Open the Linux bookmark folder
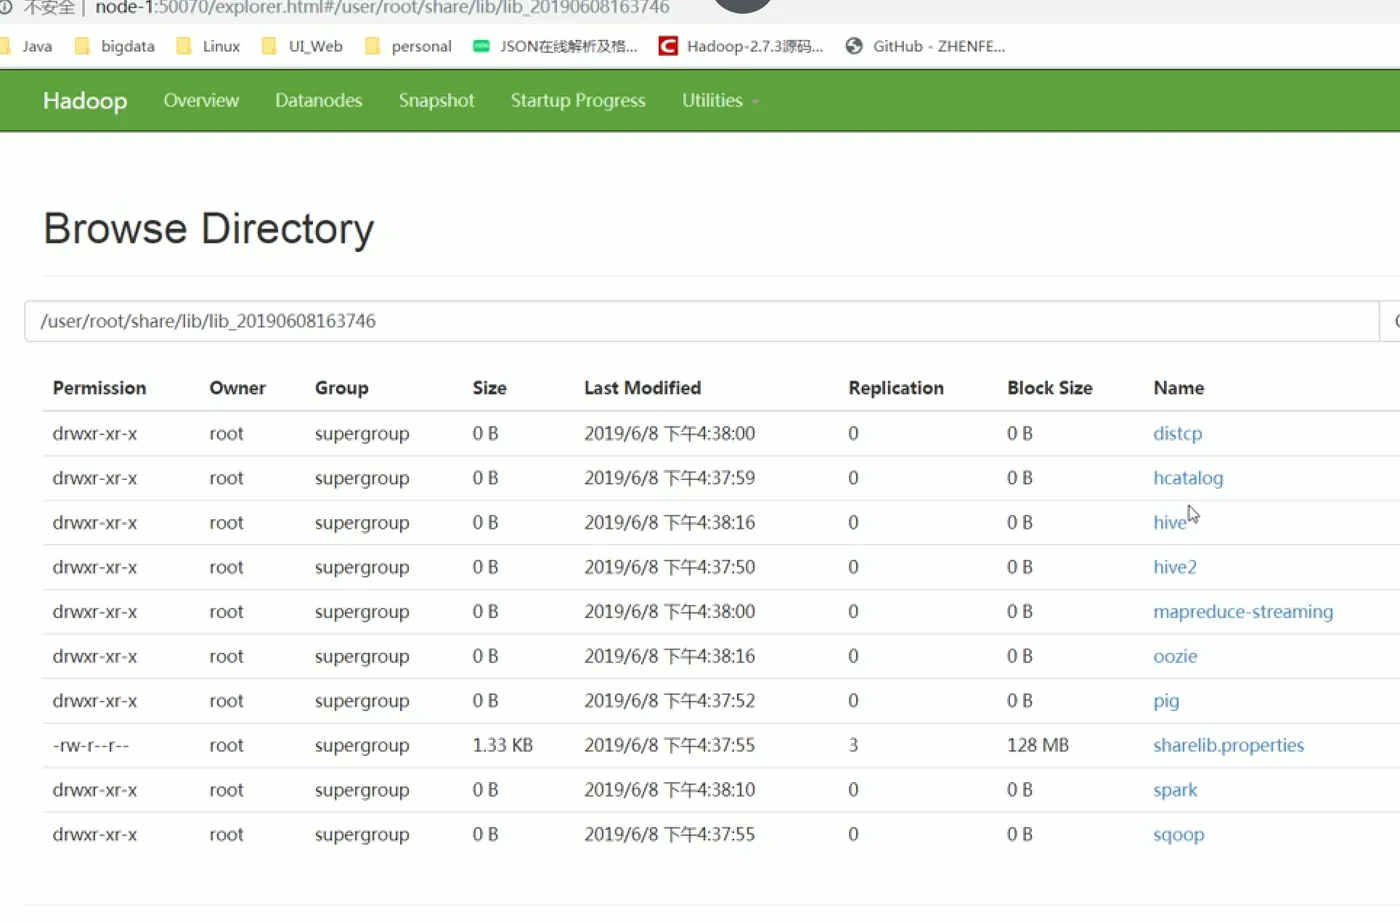 pyautogui.click(x=208, y=46)
